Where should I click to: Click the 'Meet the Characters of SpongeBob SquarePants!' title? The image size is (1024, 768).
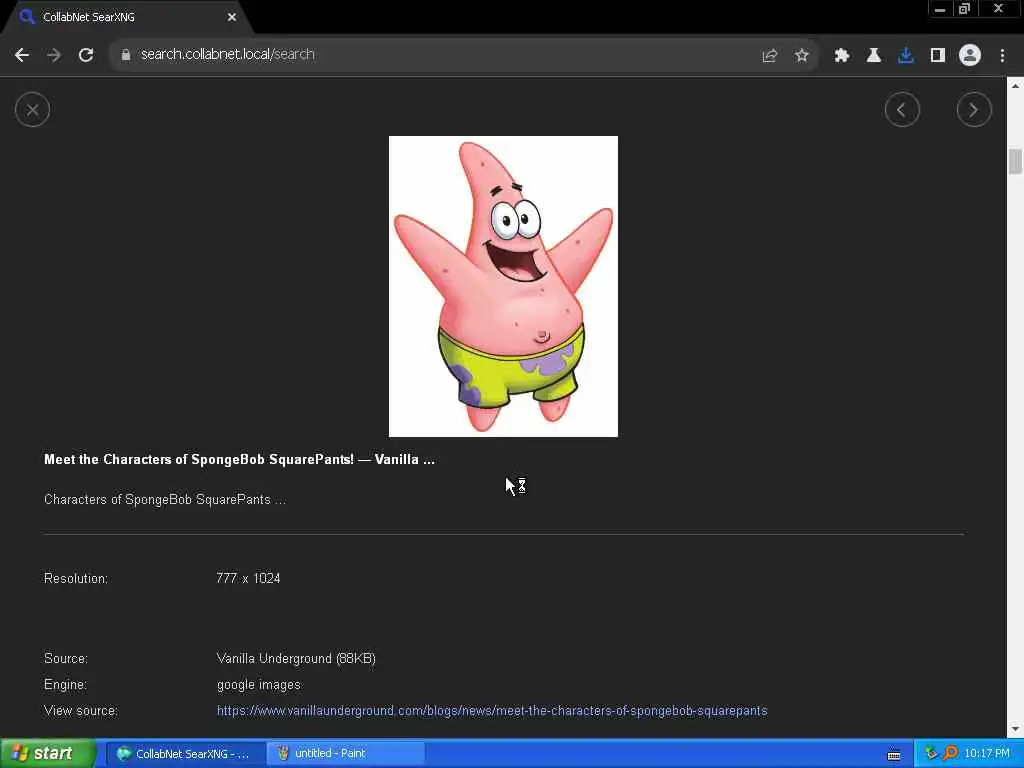239,459
